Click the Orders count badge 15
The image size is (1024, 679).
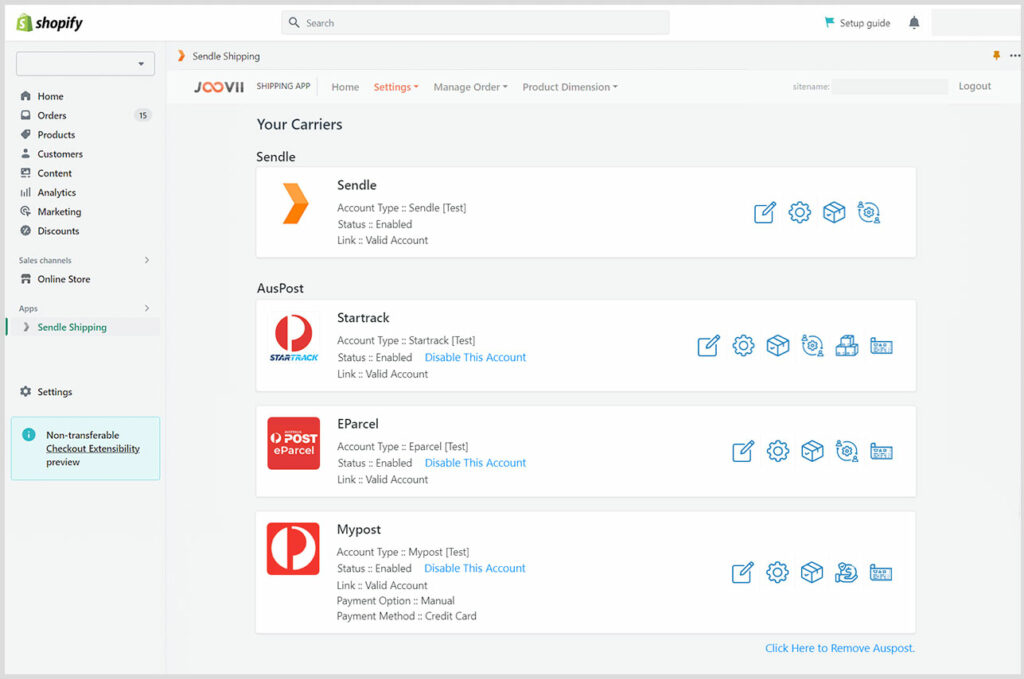(142, 116)
